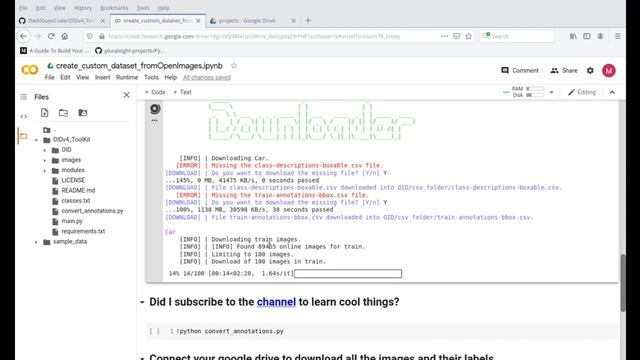This screenshot has width=640, height=360.
Task: Expand the modules folder
Action: coord(45,171)
